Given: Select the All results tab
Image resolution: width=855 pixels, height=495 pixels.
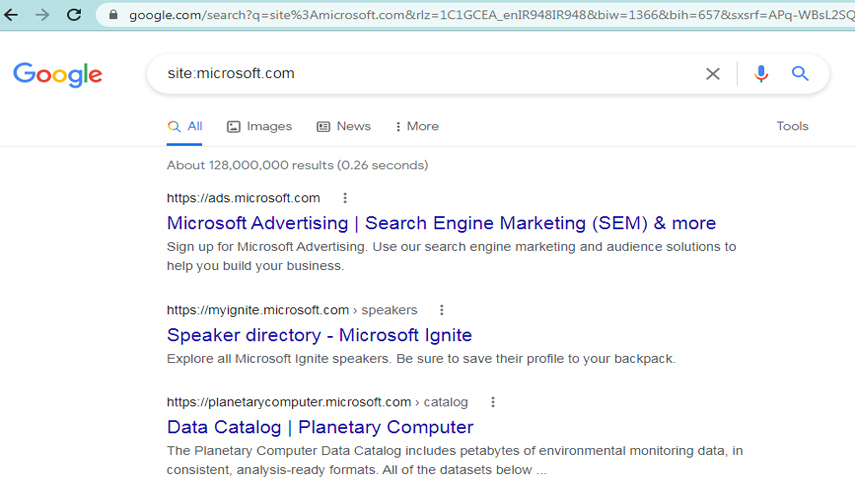Looking at the screenshot, I should [185, 126].
